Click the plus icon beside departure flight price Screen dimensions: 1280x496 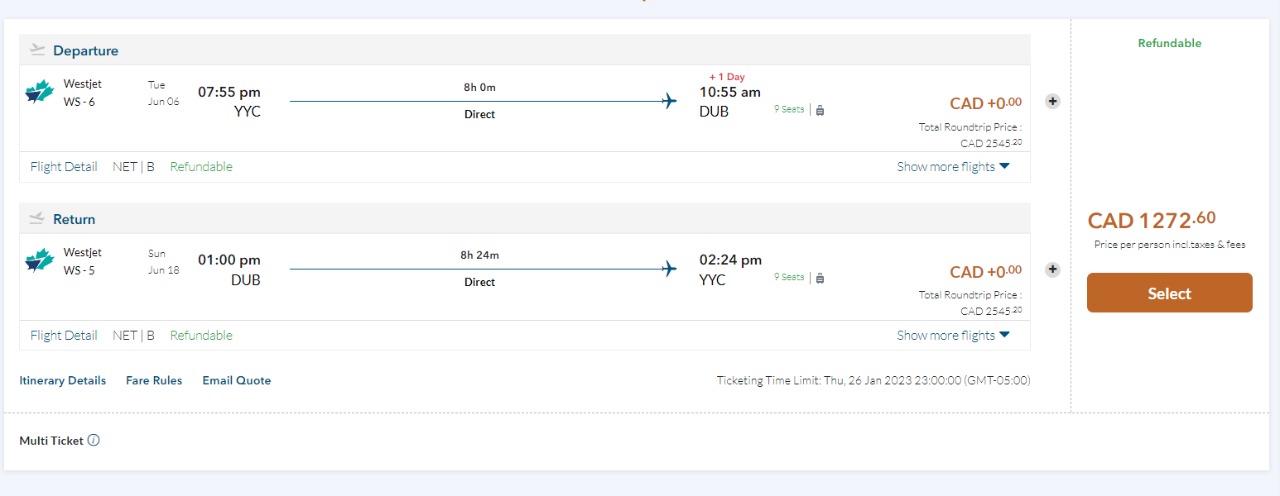[x=1052, y=101]
